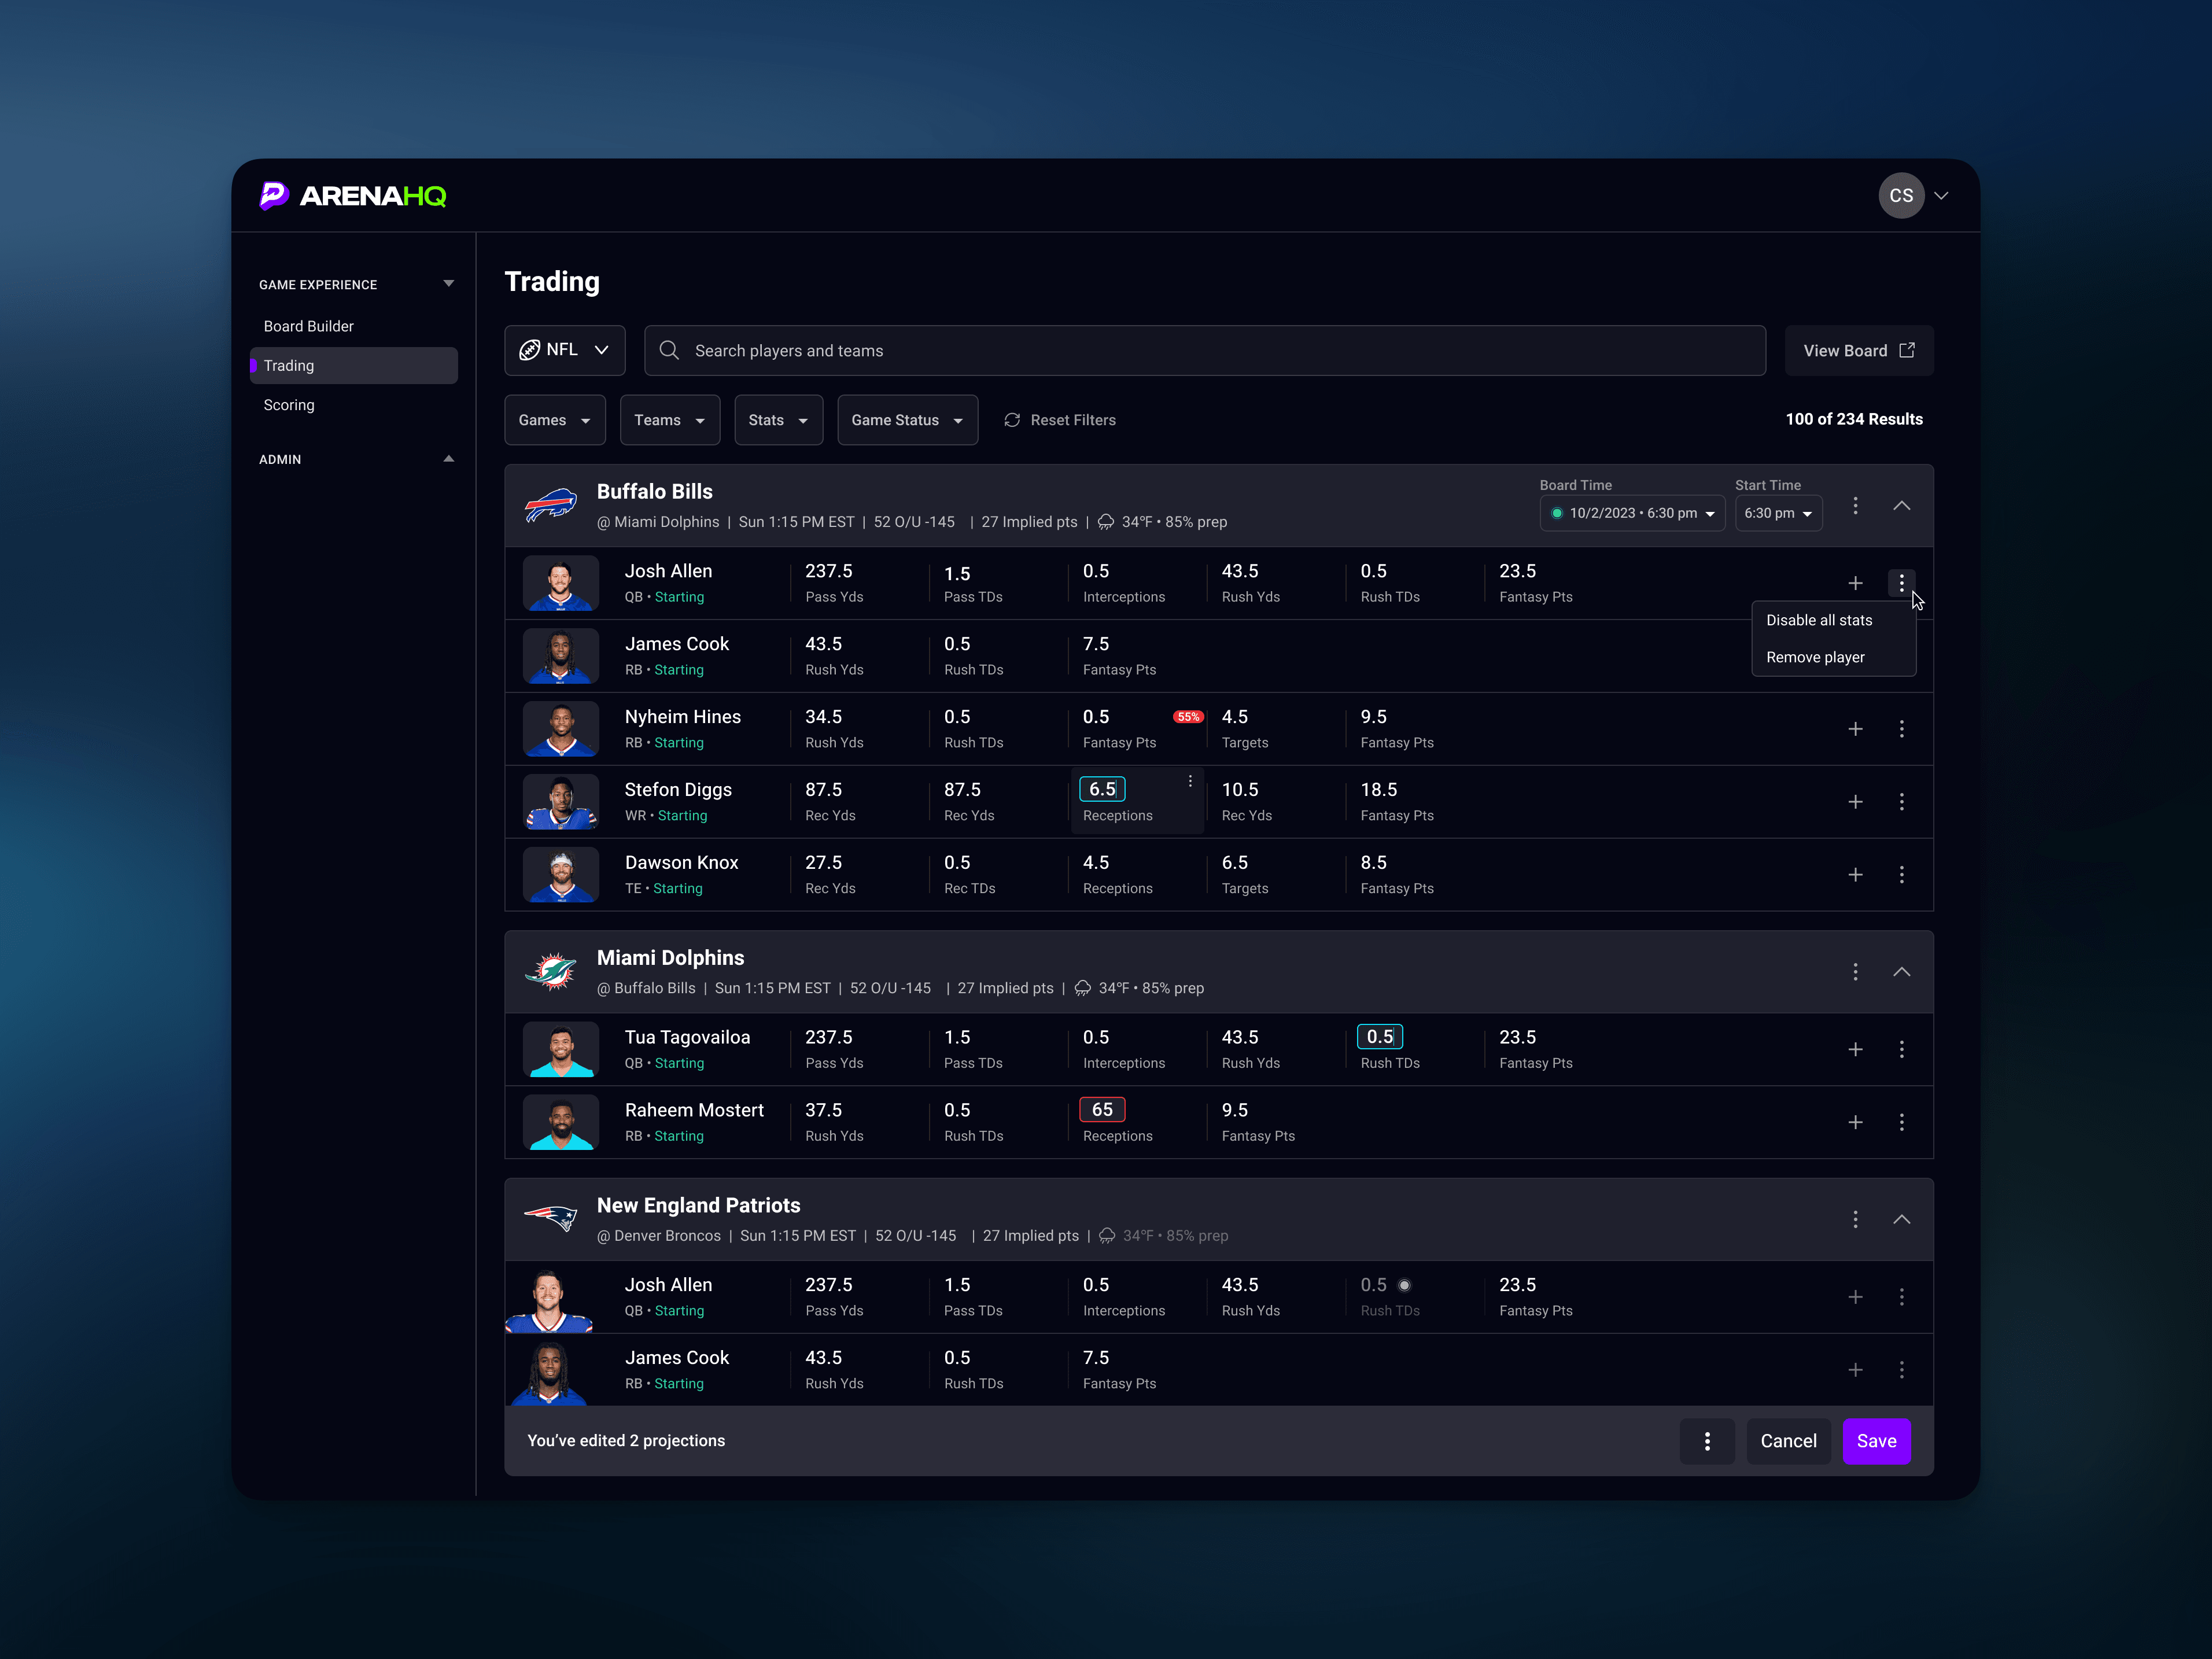This screenshot has height=1659, width=2212.
Task: Open the Board Time dropdown
Action: point(1632,513)
